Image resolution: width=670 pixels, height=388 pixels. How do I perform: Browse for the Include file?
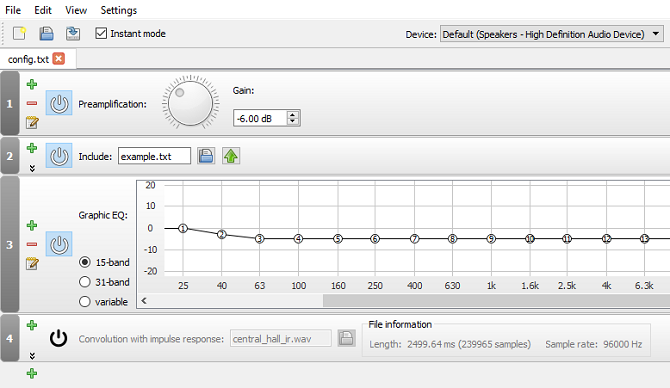[206, 156]
